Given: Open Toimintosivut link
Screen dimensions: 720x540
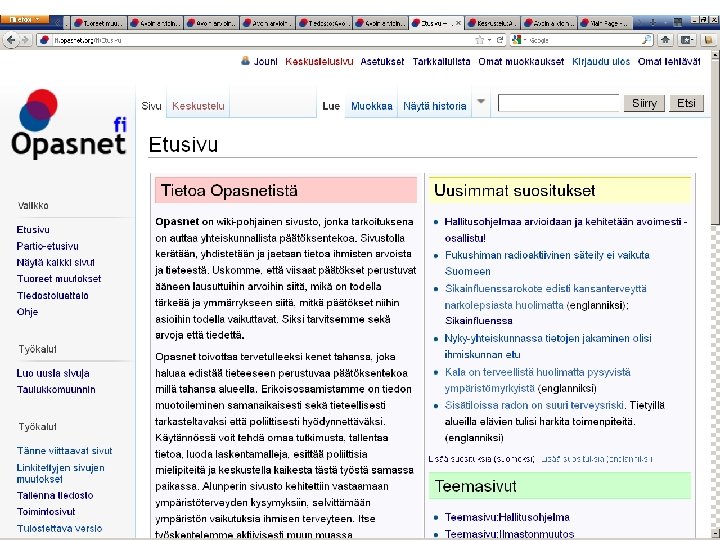Looking at the screenshot, I should tap(46, 512).
